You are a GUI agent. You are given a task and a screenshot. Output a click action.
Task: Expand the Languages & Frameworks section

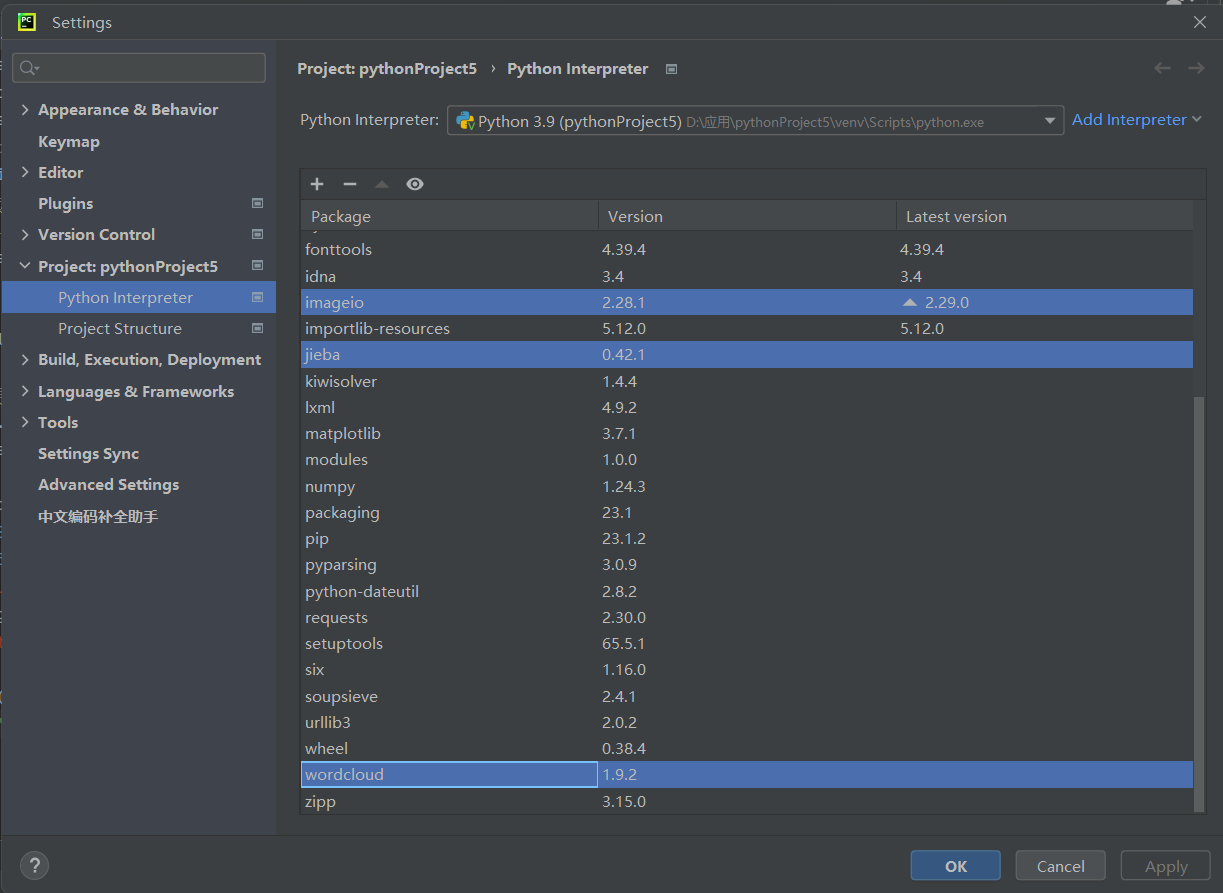(25, 391)
